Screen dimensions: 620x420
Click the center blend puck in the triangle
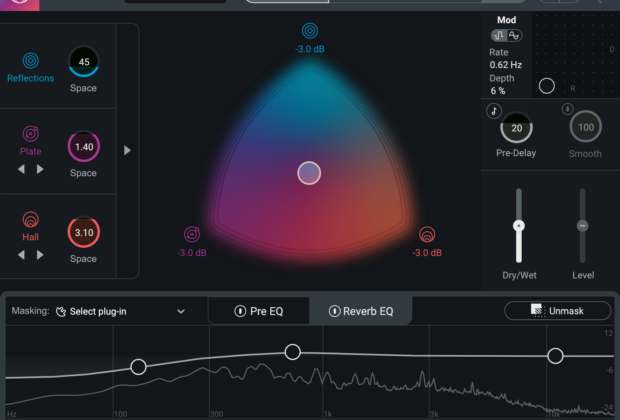click(x=309, y=173)
